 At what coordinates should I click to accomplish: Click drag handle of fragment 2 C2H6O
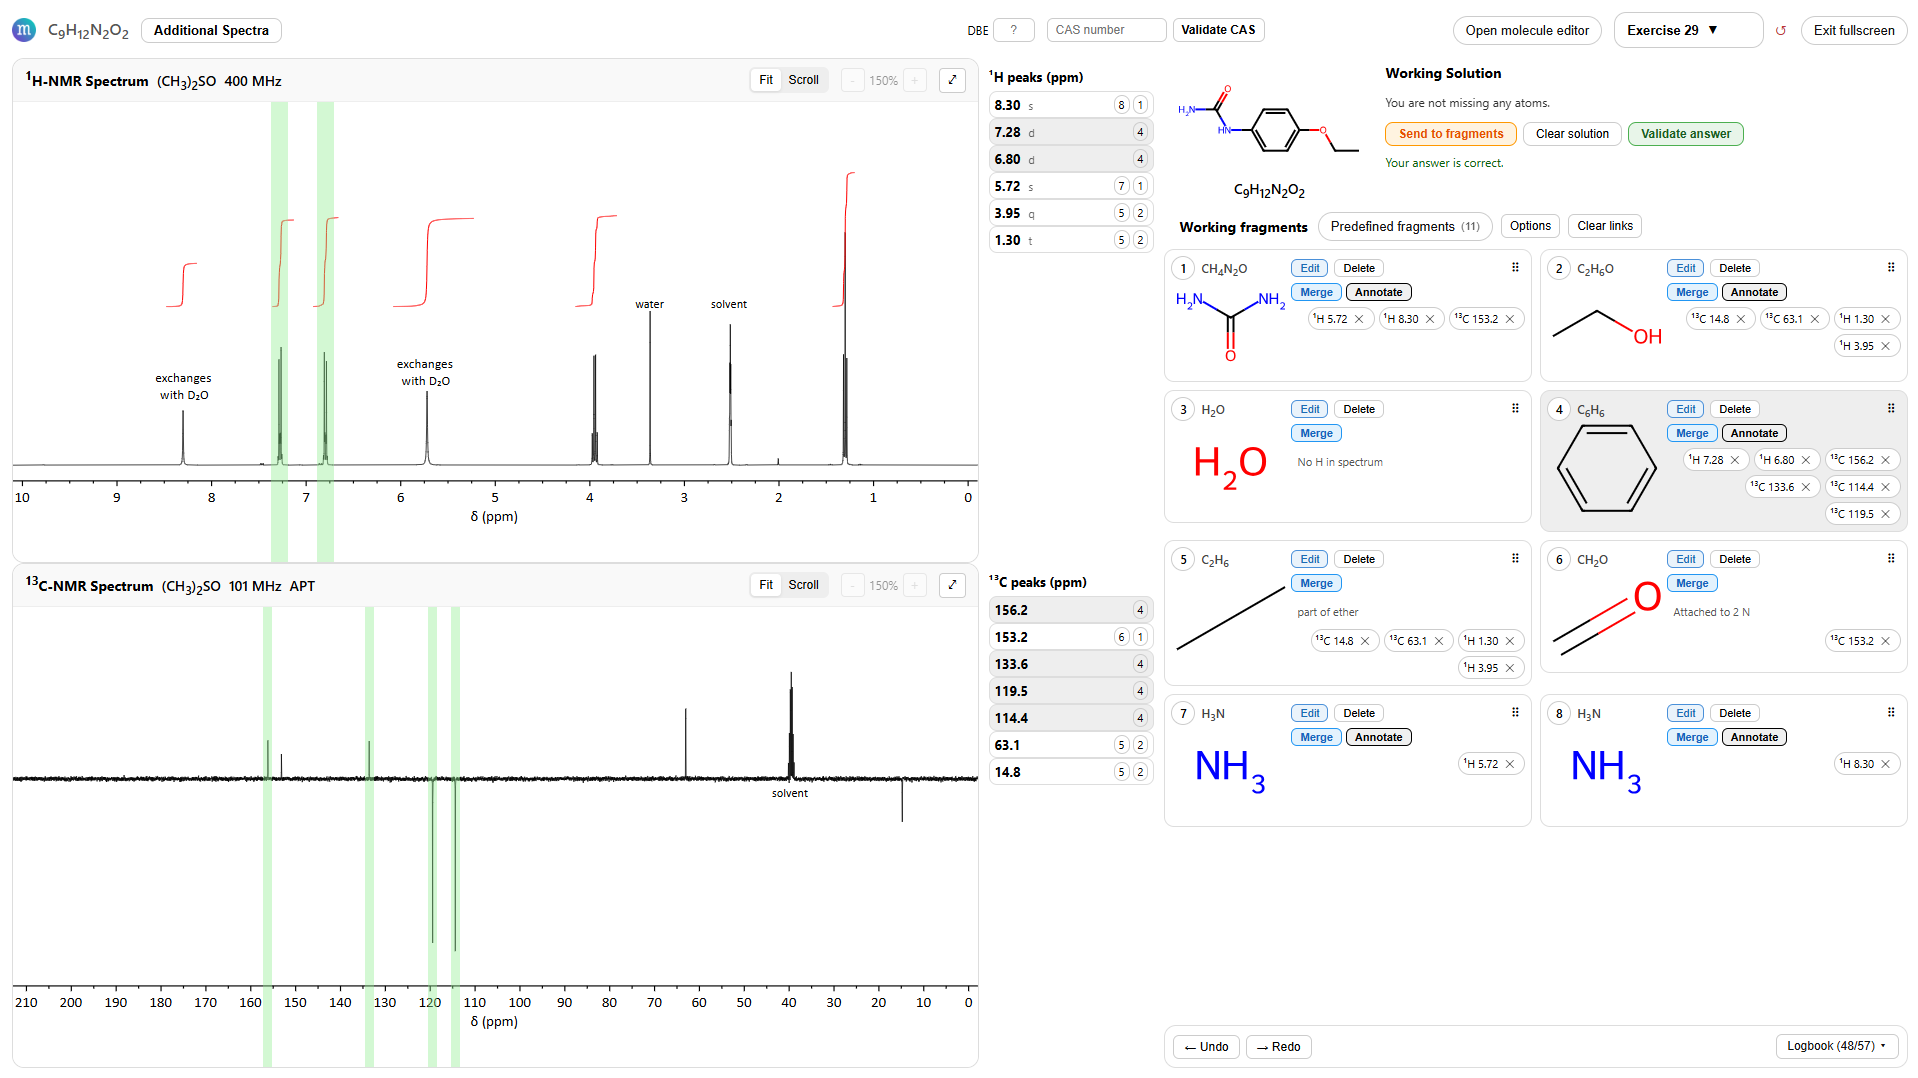(1891, 267)
